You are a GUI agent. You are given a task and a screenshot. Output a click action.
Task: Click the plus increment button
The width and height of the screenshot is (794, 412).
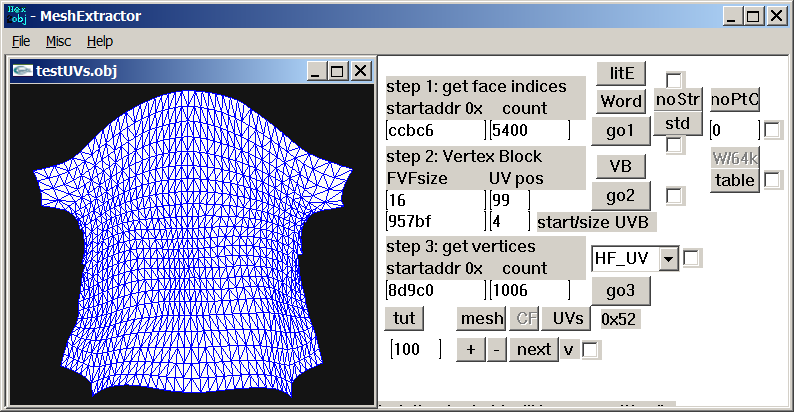pyautogui.click(x=470, y=349)
